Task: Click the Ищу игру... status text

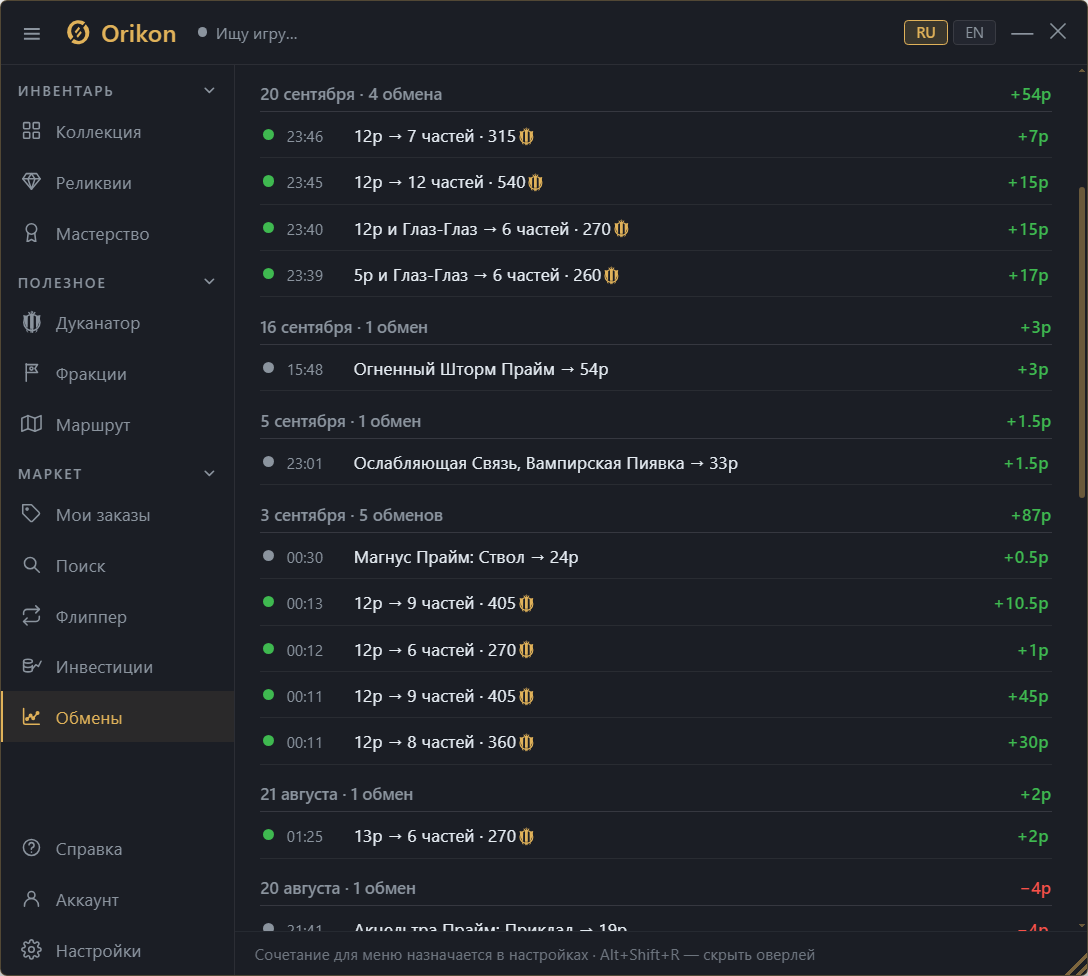Action: click(257, 33)
